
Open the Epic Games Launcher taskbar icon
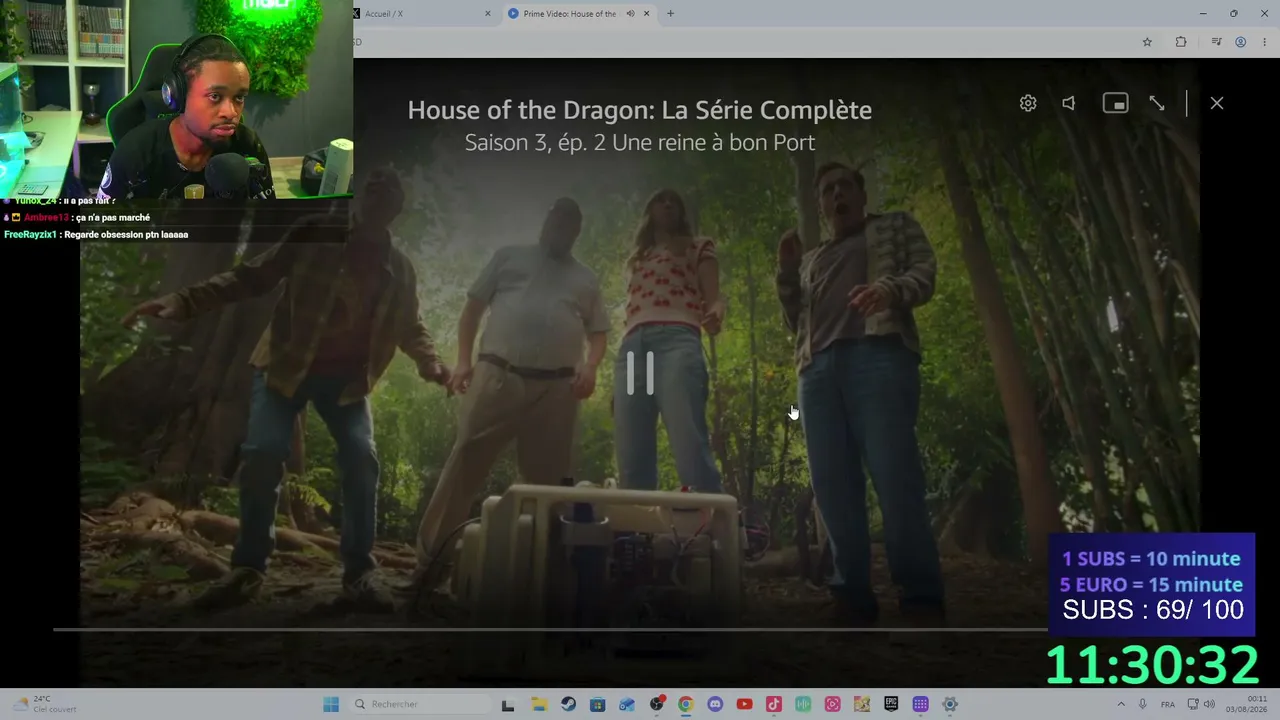point(891,704)
